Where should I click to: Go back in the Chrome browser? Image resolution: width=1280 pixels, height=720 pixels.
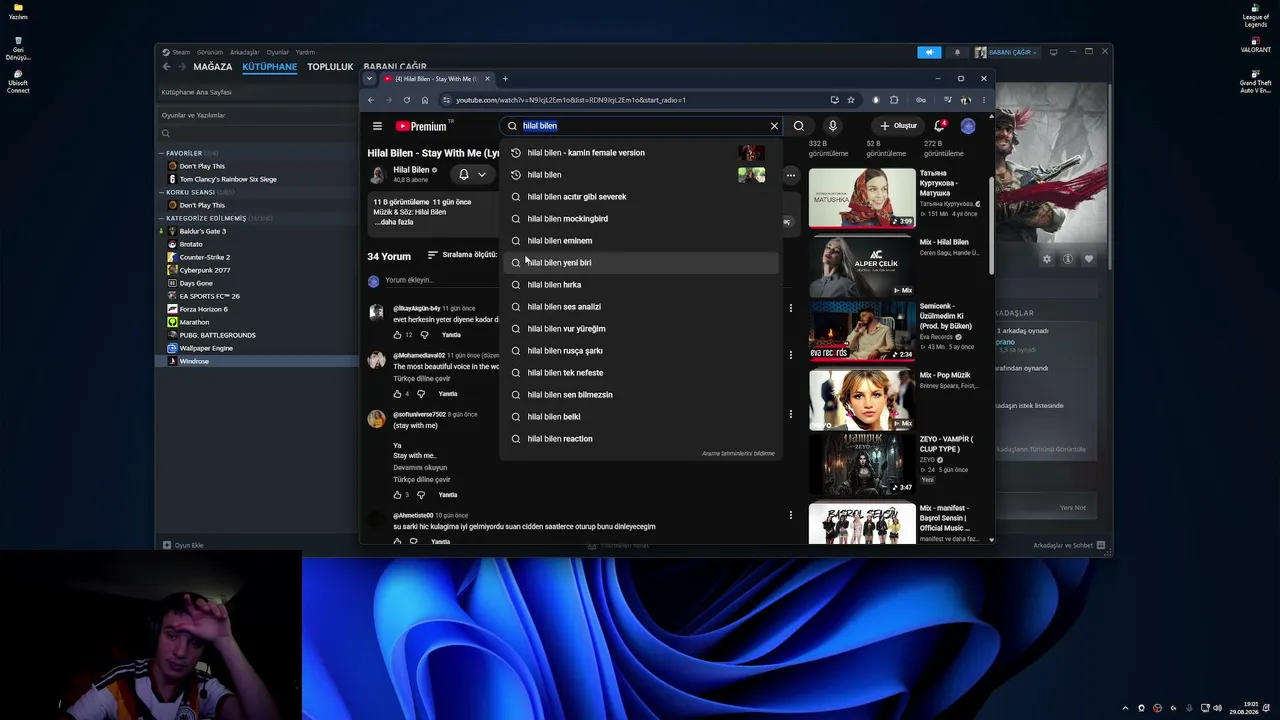[371, 100]
